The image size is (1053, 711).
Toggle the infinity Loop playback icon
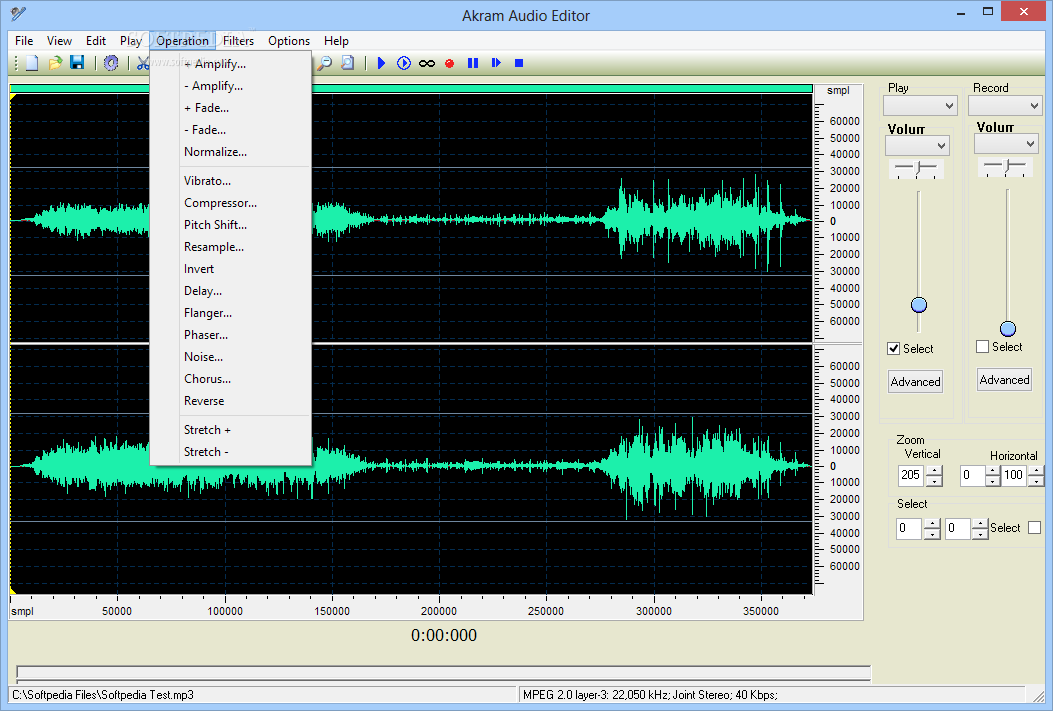coord(426,63)
